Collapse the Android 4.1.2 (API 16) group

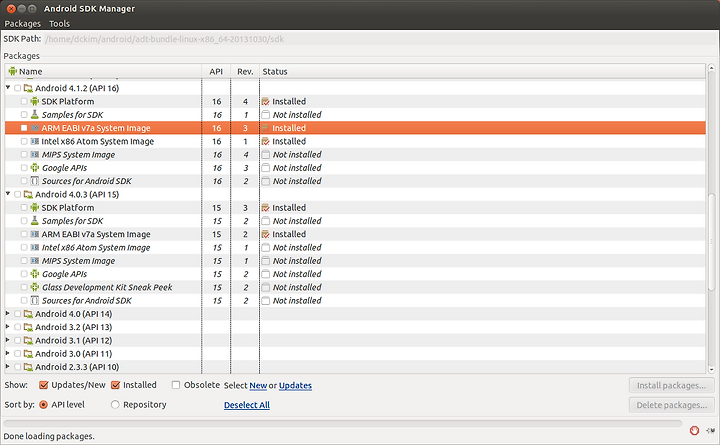point(8,87)
